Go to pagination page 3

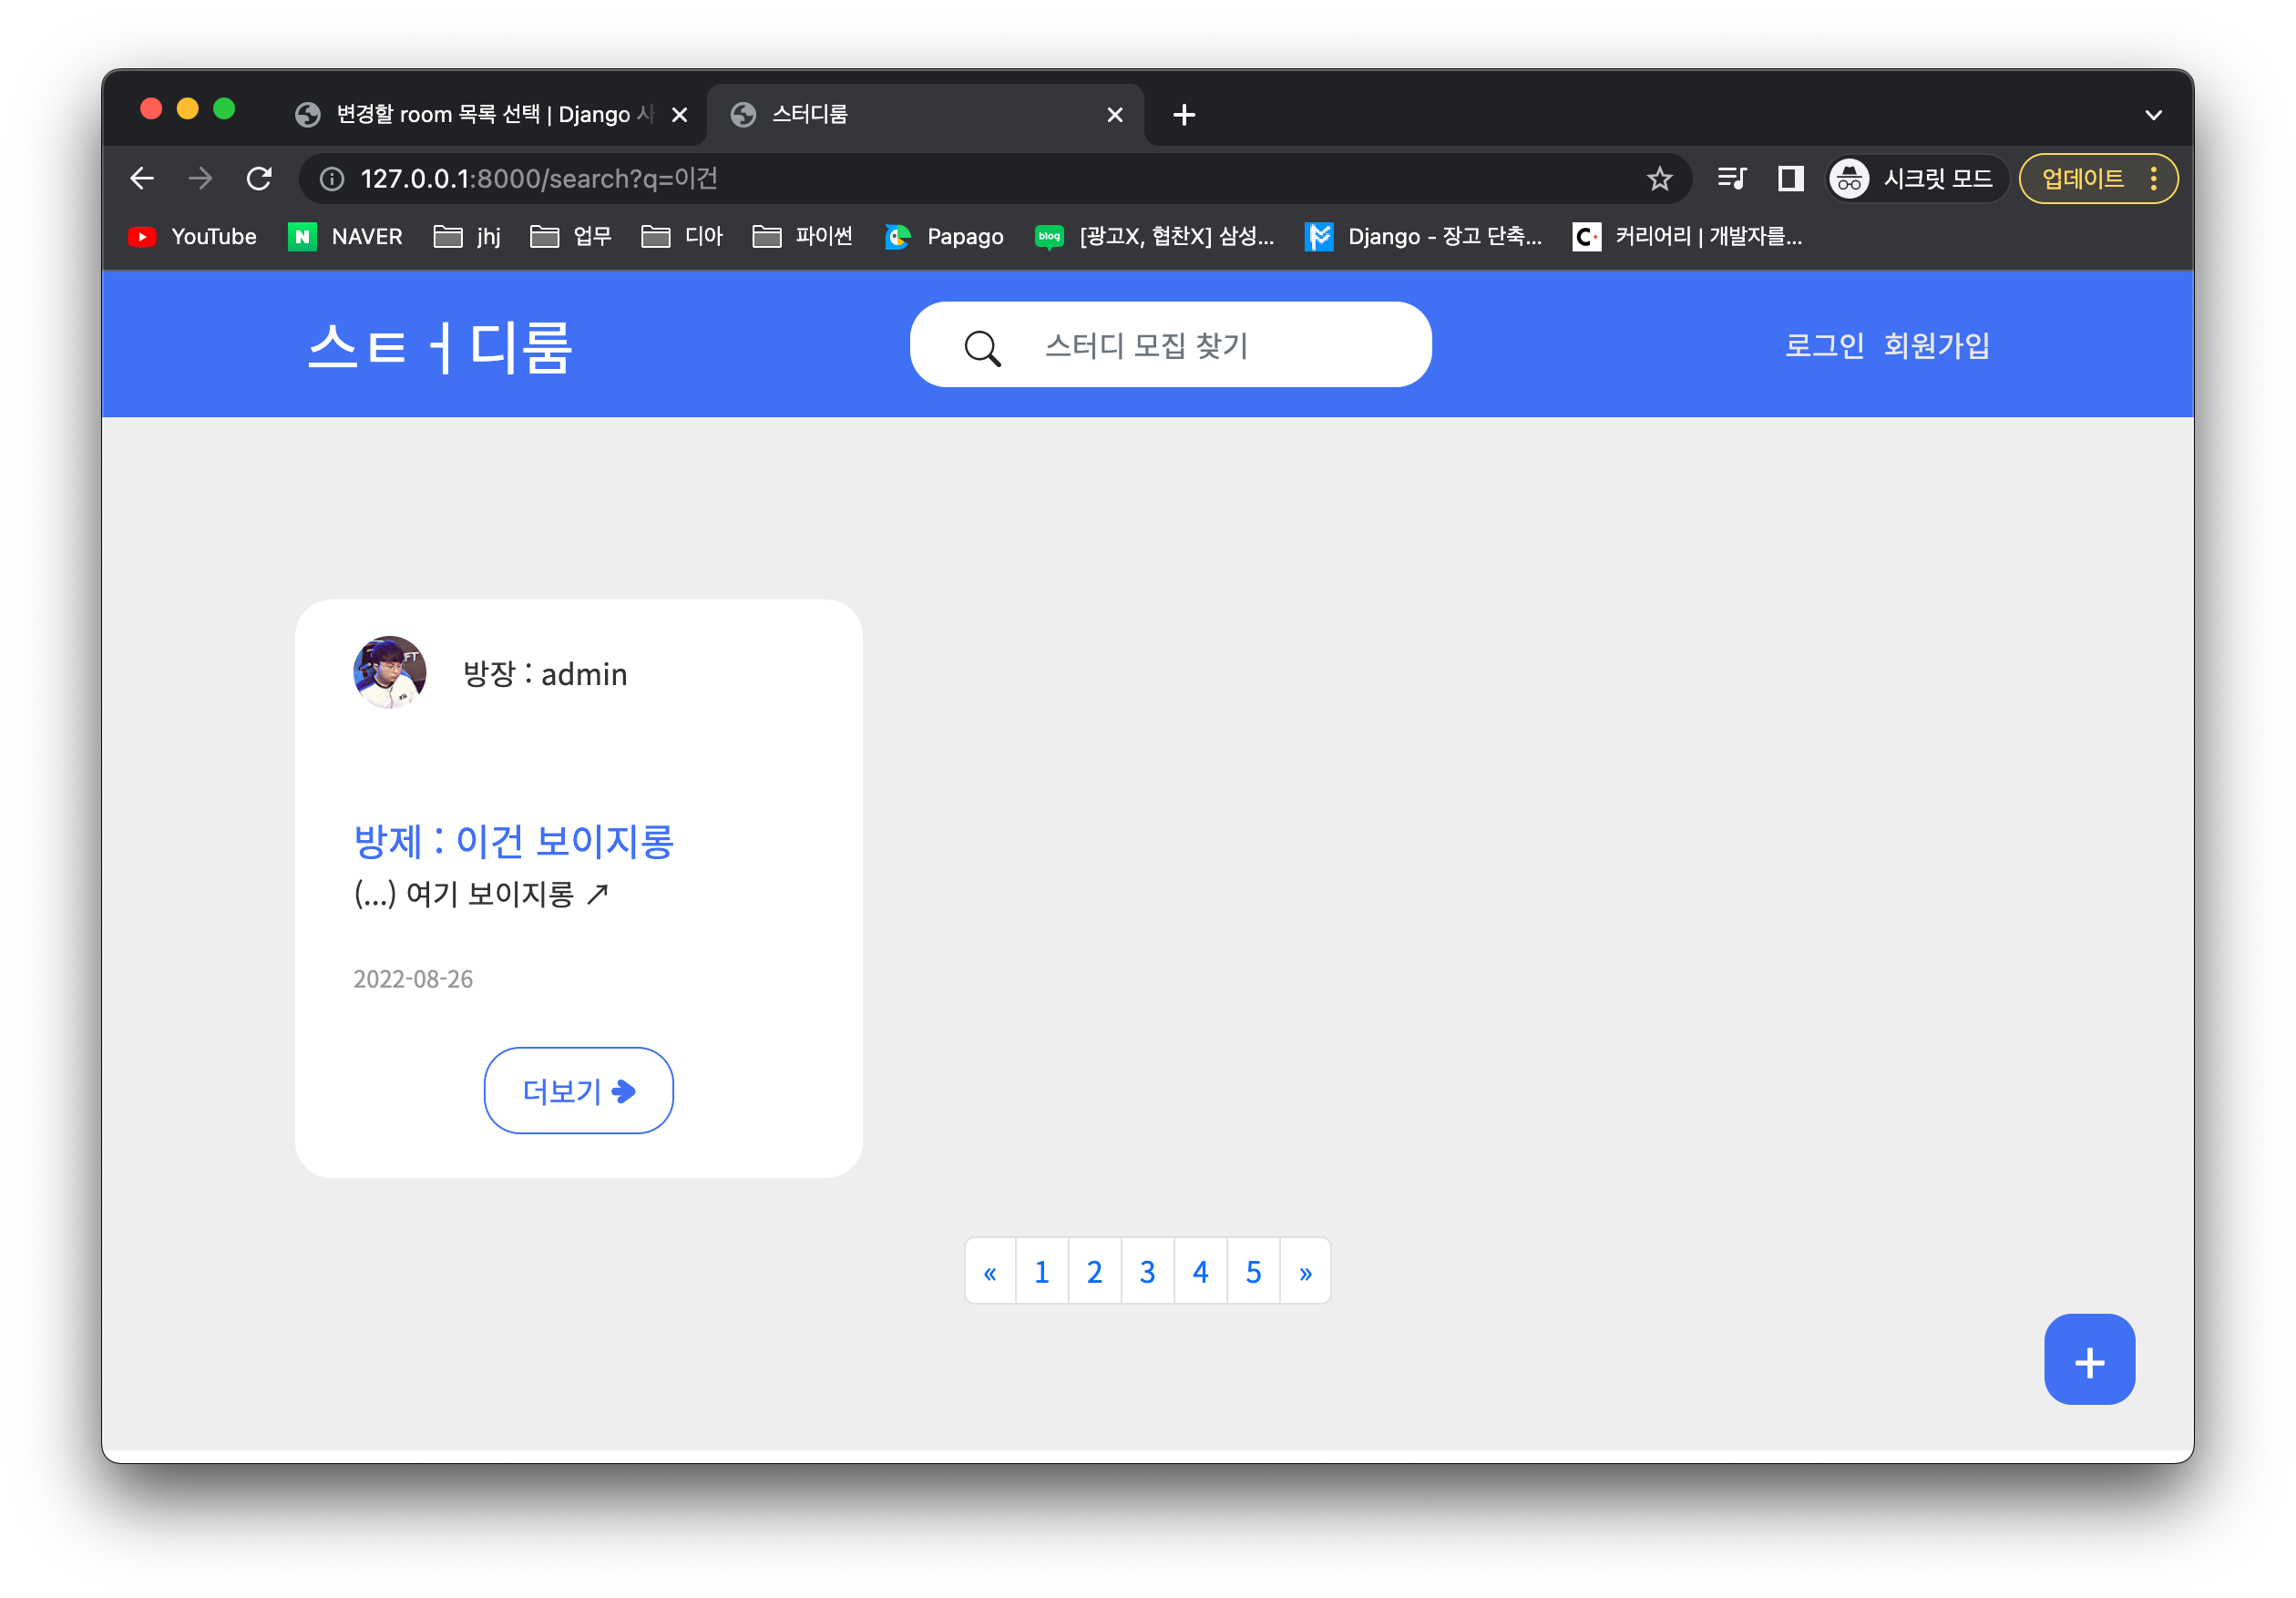coord(1148,1272)
